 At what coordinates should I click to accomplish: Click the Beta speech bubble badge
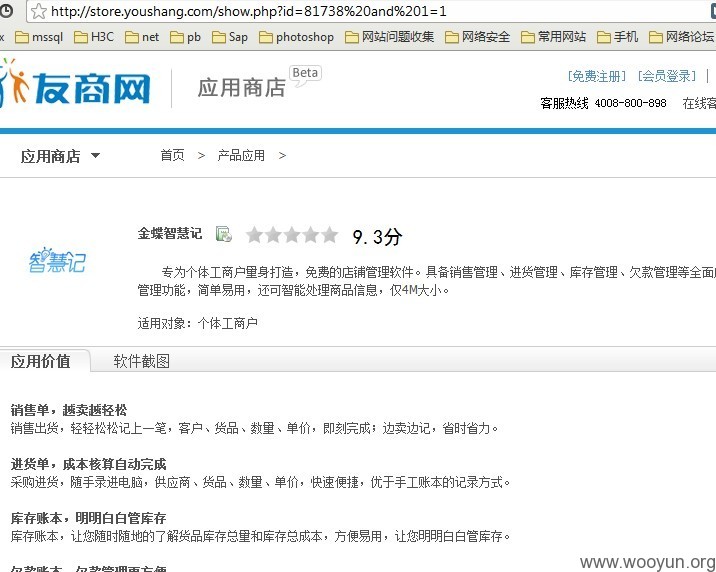(x=305, y=75)
